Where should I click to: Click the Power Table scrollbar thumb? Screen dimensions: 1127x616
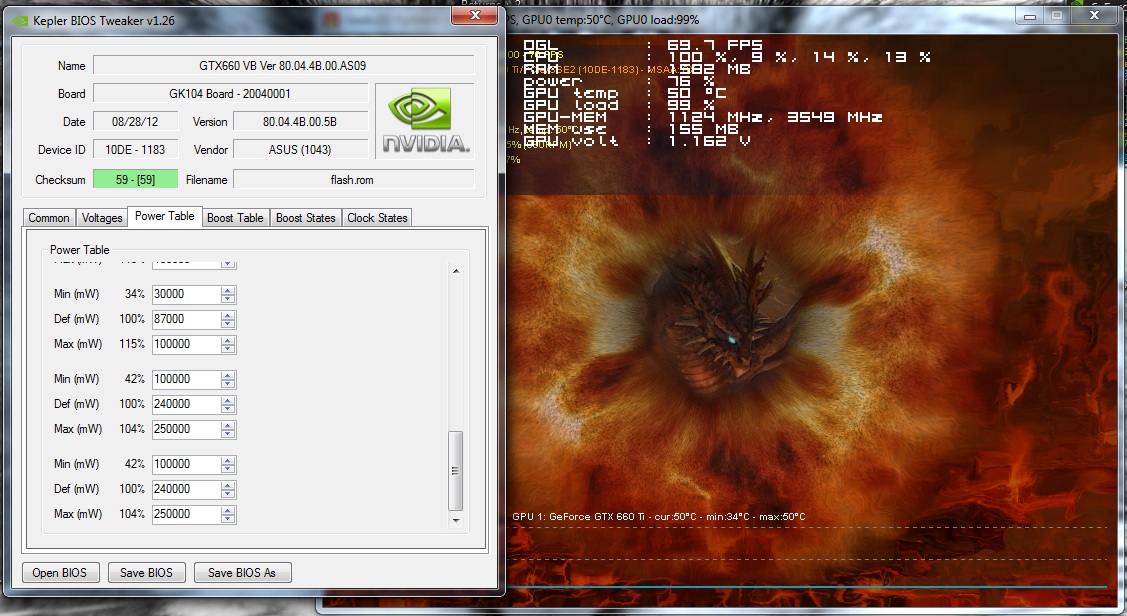tap(456, 471)
